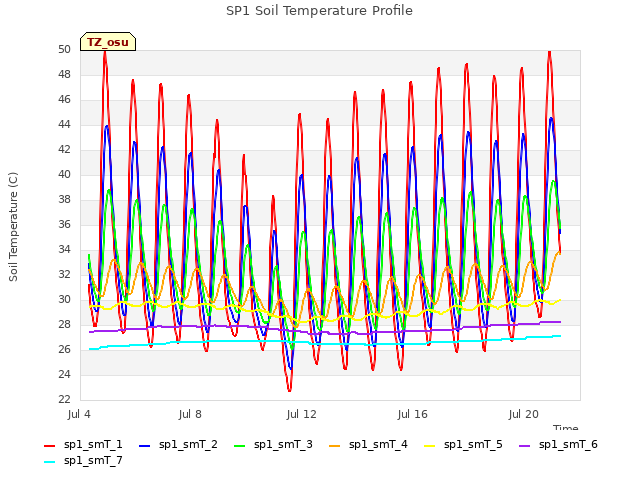The width and height of the screenshot is (640, 480).
Task: Click the 26 y-axis tick label
Action: 64,350
